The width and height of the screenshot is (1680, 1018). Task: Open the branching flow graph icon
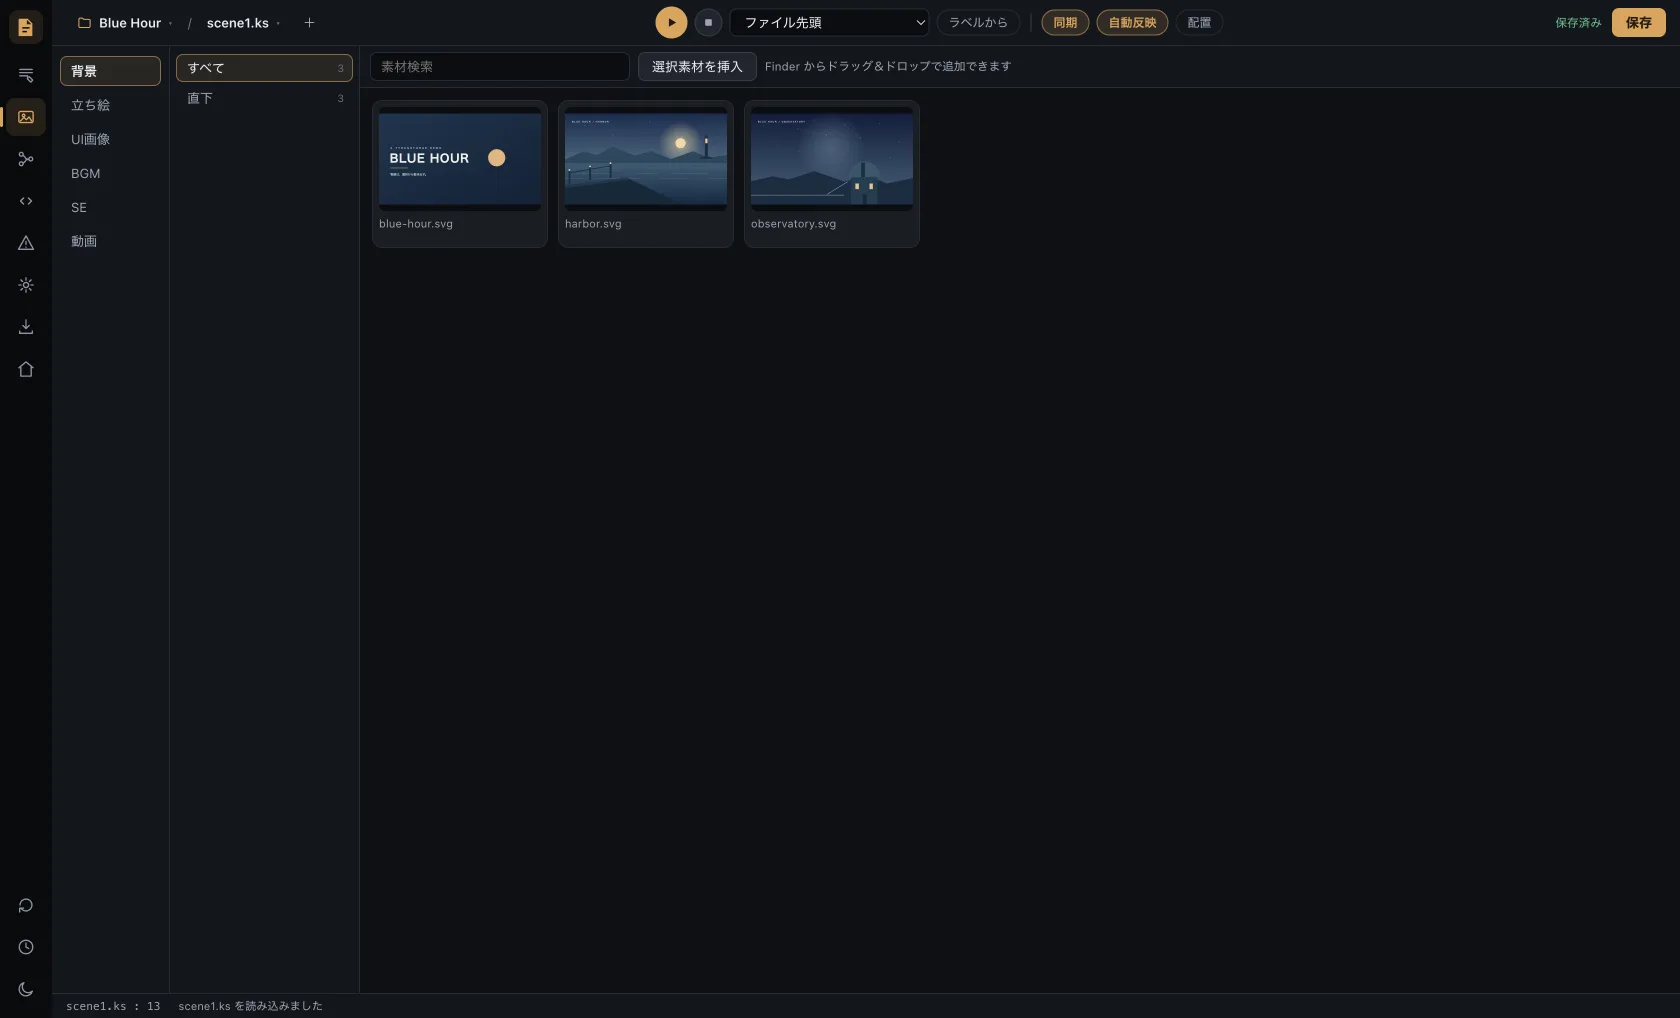26,159
